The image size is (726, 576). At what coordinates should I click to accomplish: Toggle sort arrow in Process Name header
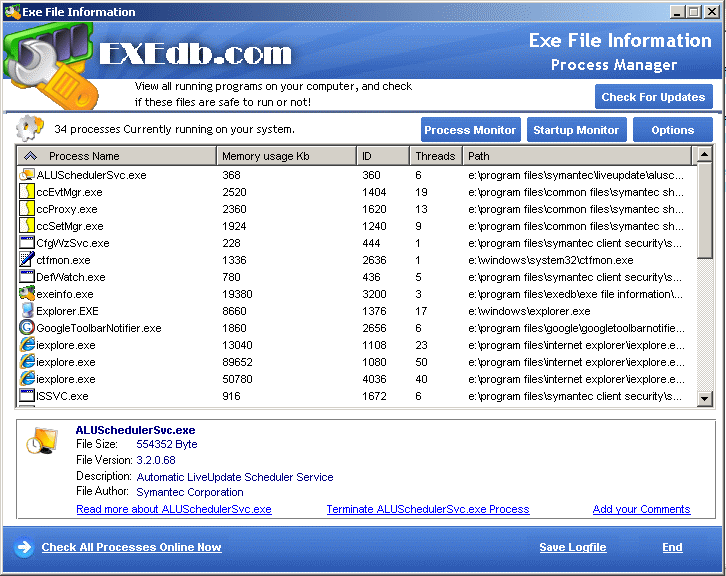[x=30, y=156]
